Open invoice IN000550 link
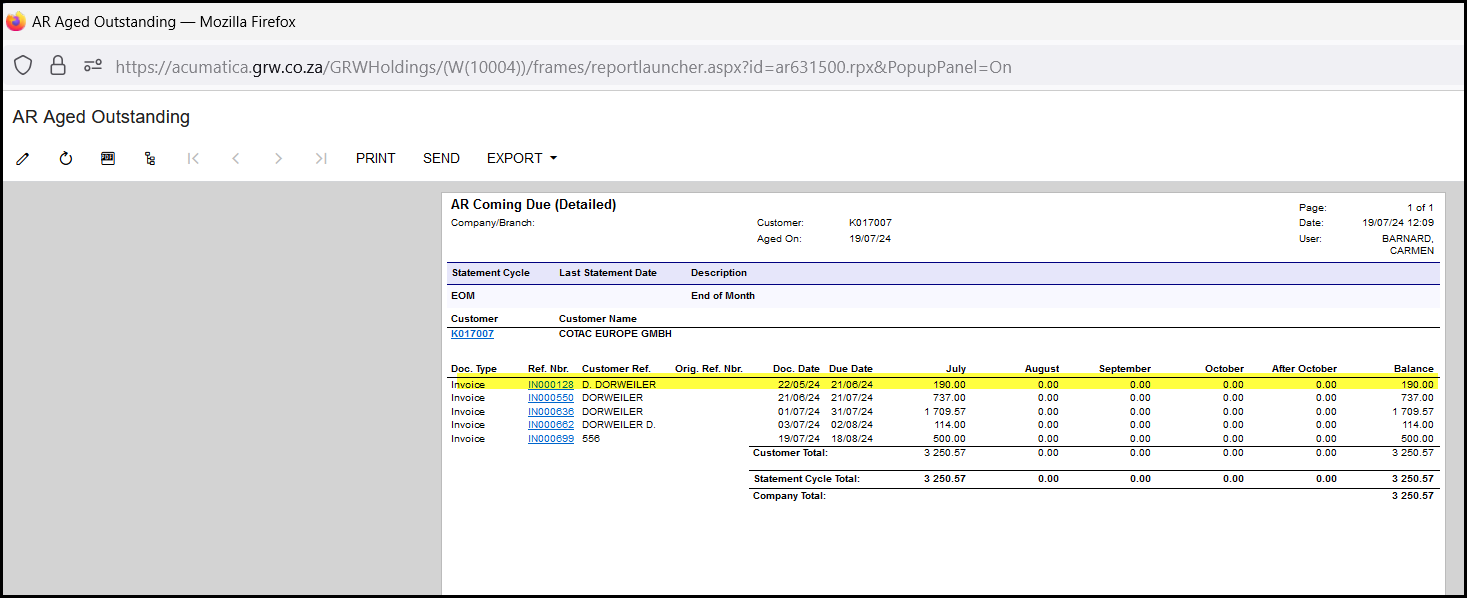The image size is (1467, 598). click(550, 398)
